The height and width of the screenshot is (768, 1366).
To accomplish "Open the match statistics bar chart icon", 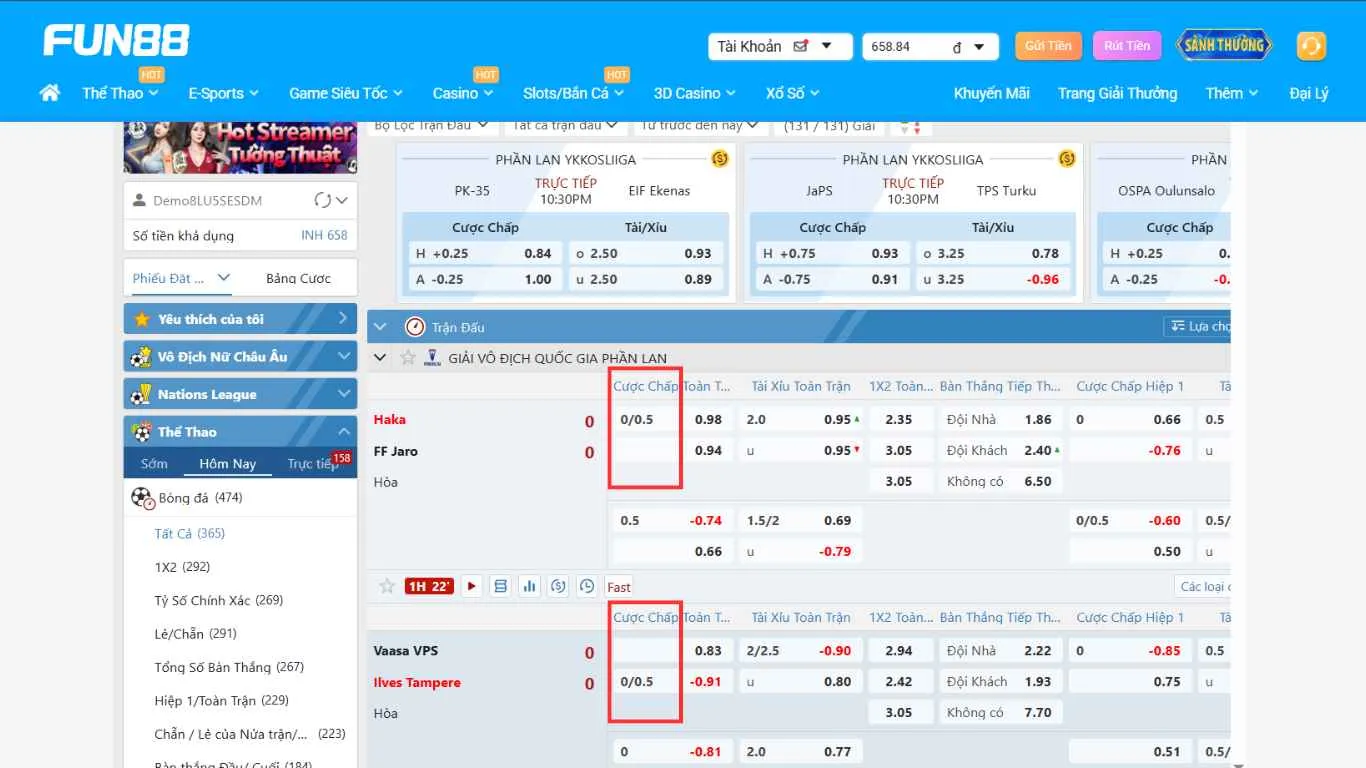I will 529,586.
